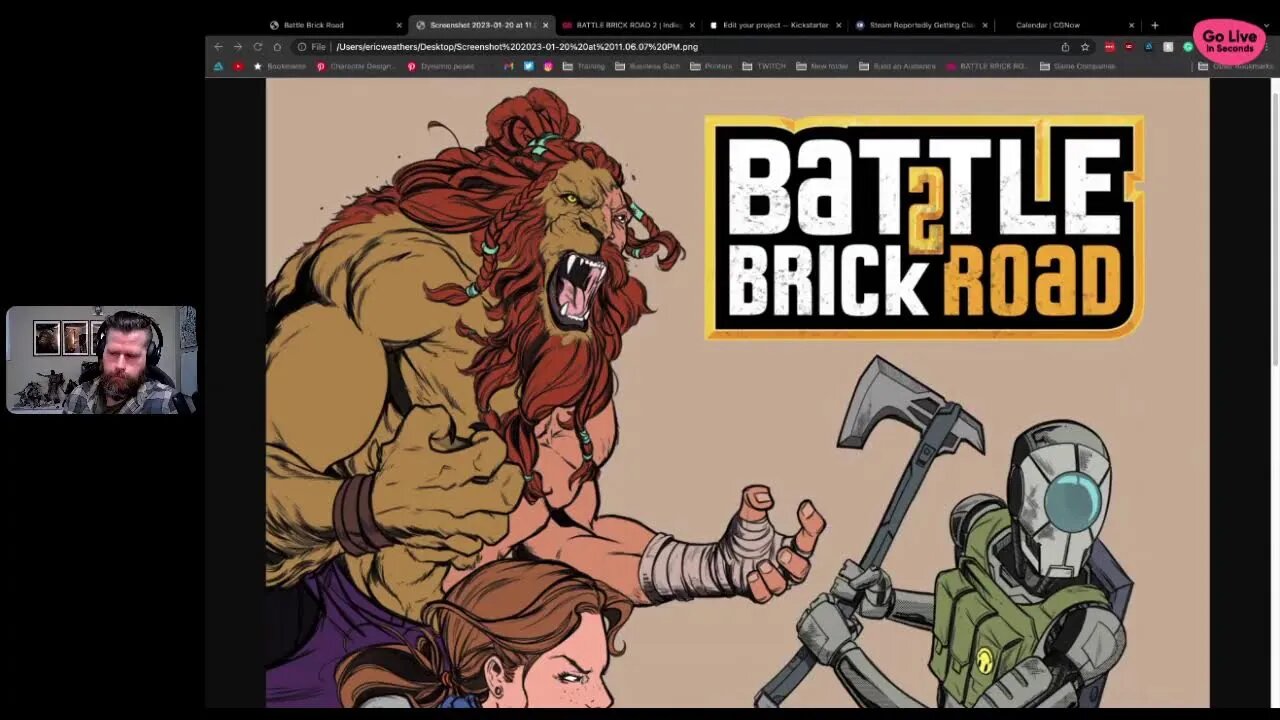Click the file path in address bar
This screenshot has height=720, width=1280.
(x=517, y=47)
